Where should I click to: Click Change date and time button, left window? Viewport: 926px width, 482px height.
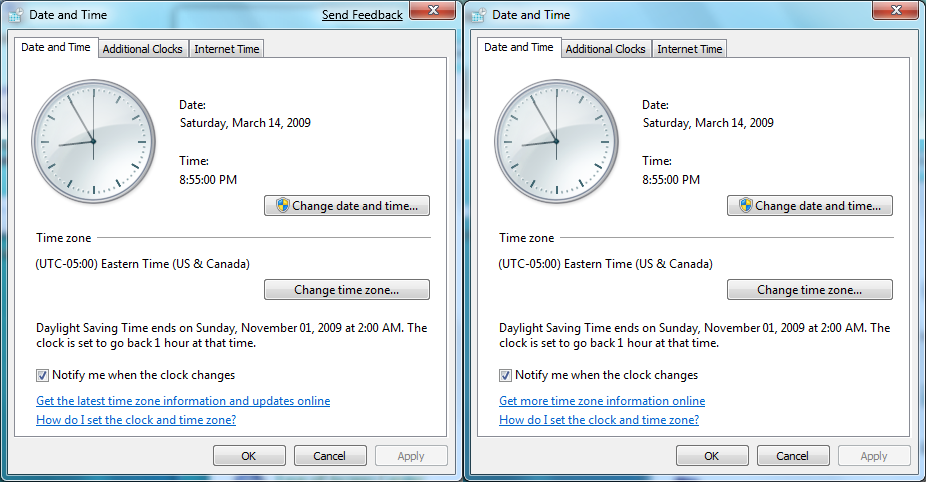(x=347, y=206)
